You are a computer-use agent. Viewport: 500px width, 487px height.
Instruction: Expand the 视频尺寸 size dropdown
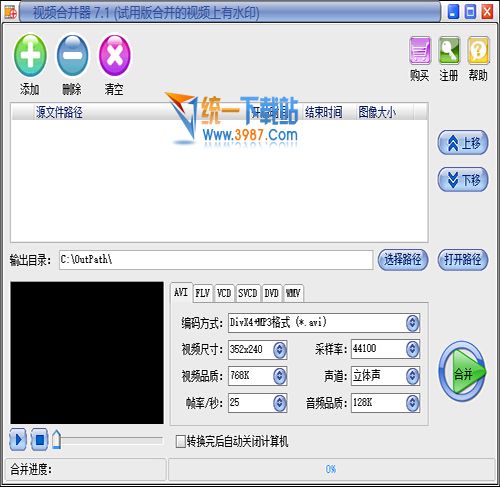[280, 349]
